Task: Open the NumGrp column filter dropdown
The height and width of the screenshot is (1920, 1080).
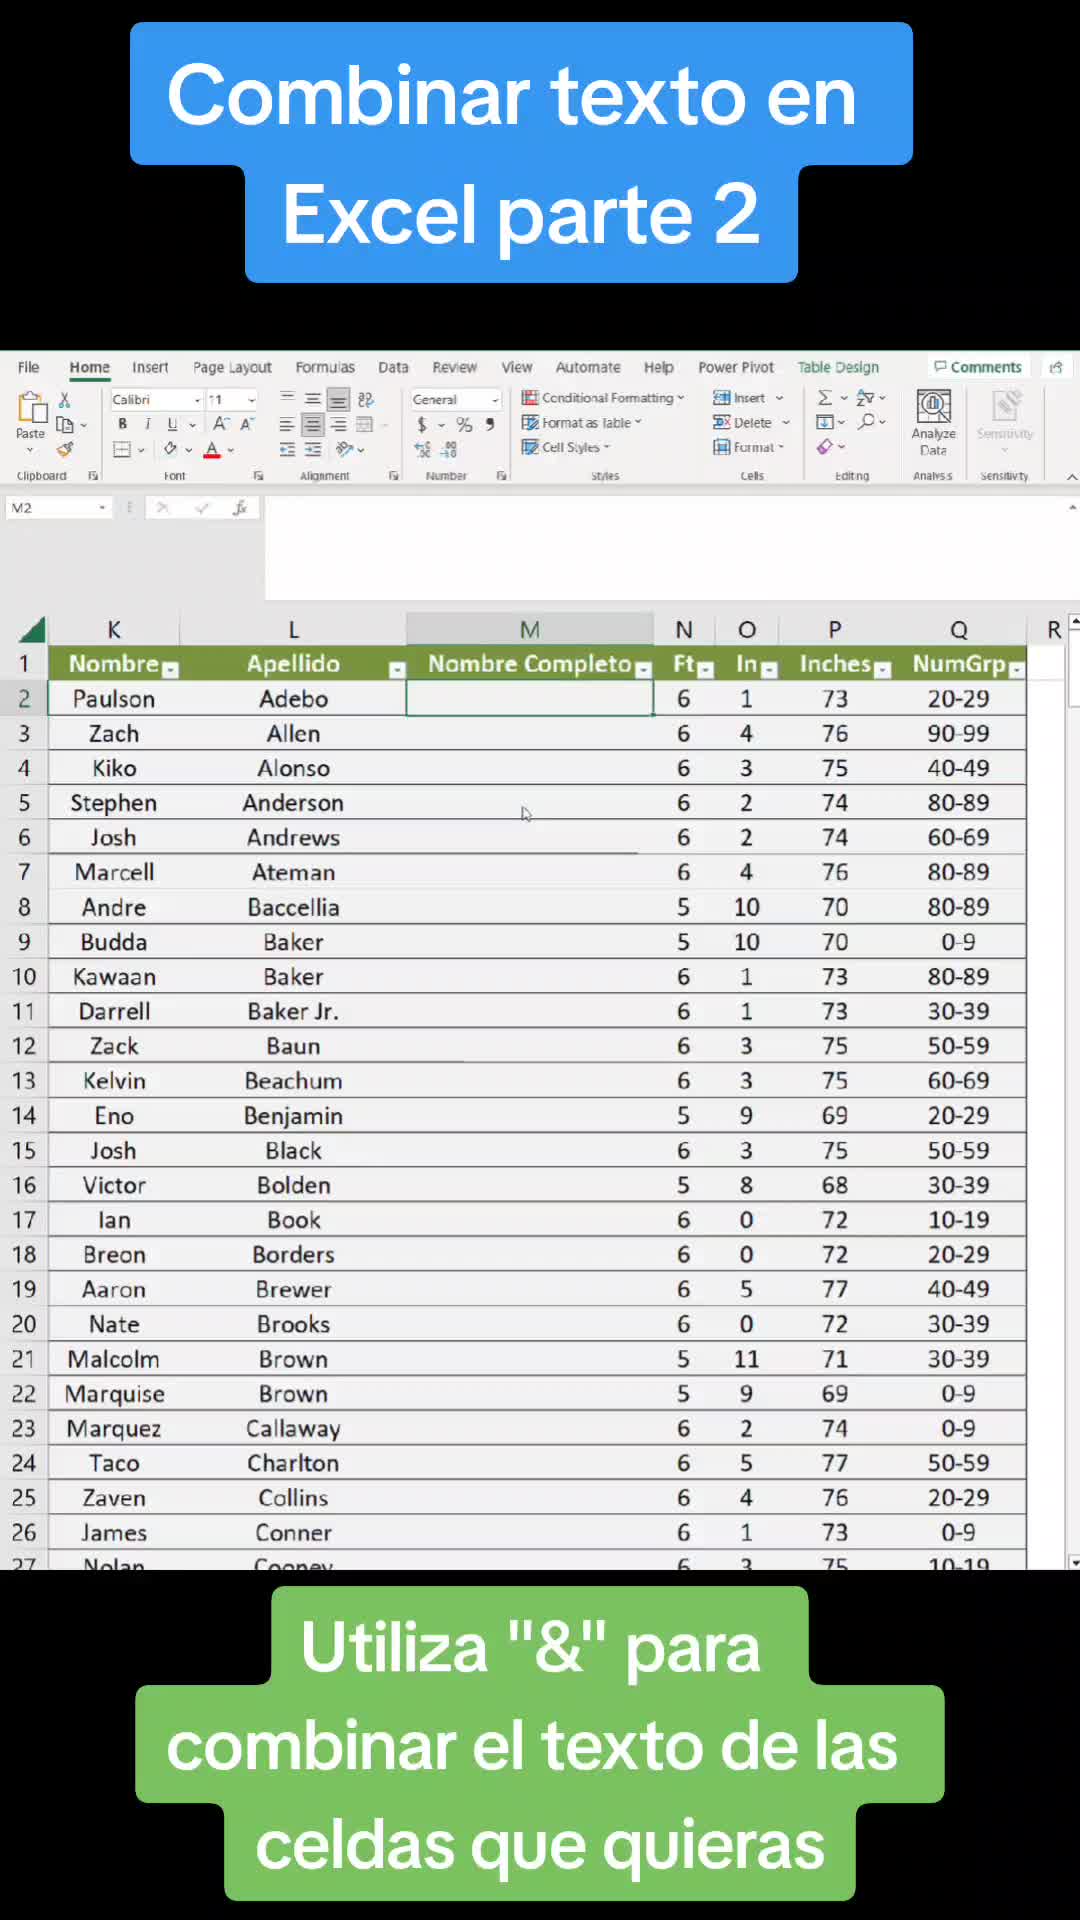Action: (1017, 670)
